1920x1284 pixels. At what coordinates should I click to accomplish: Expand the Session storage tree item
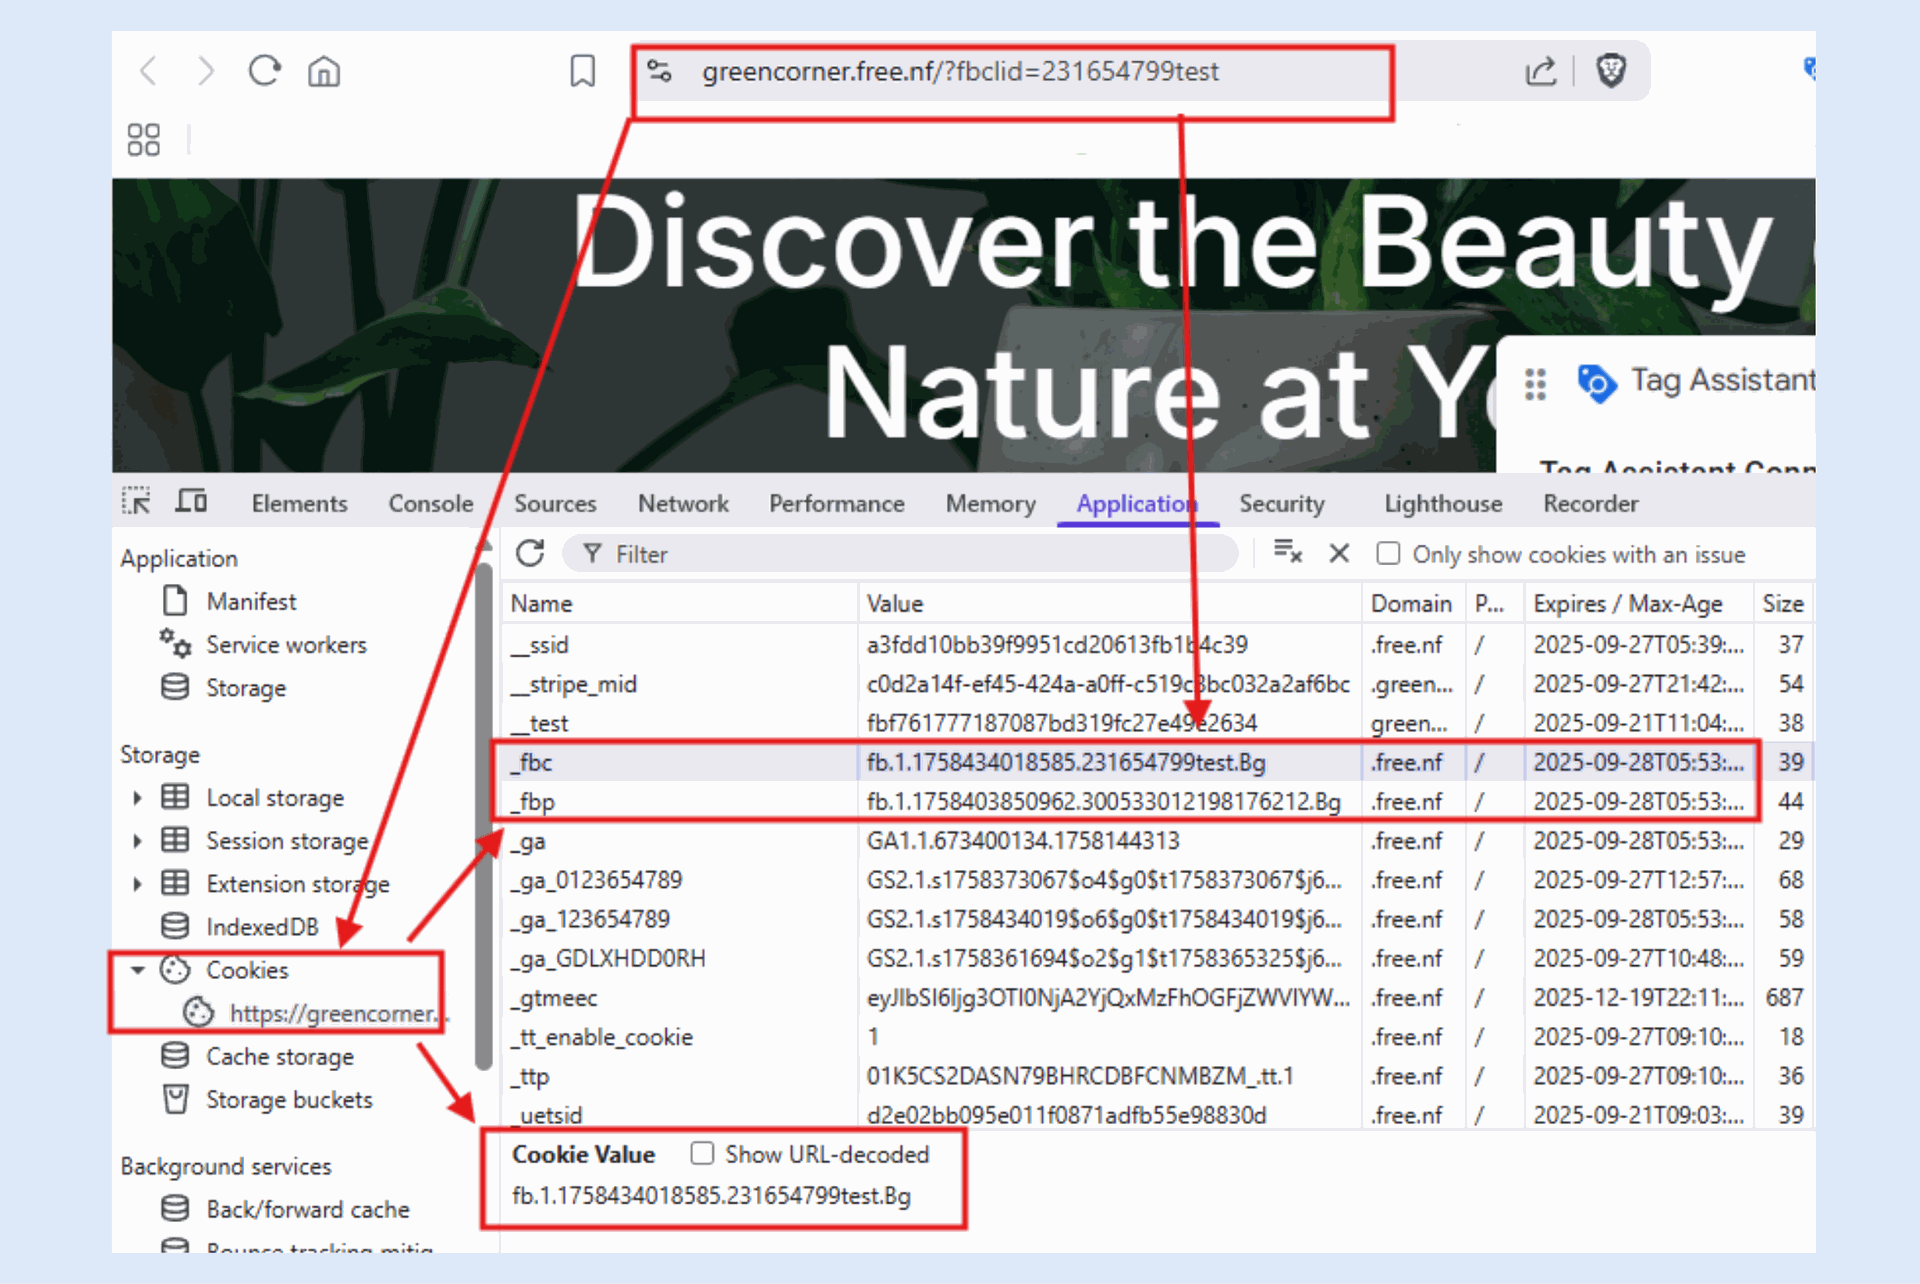click(x=138, y=841)
